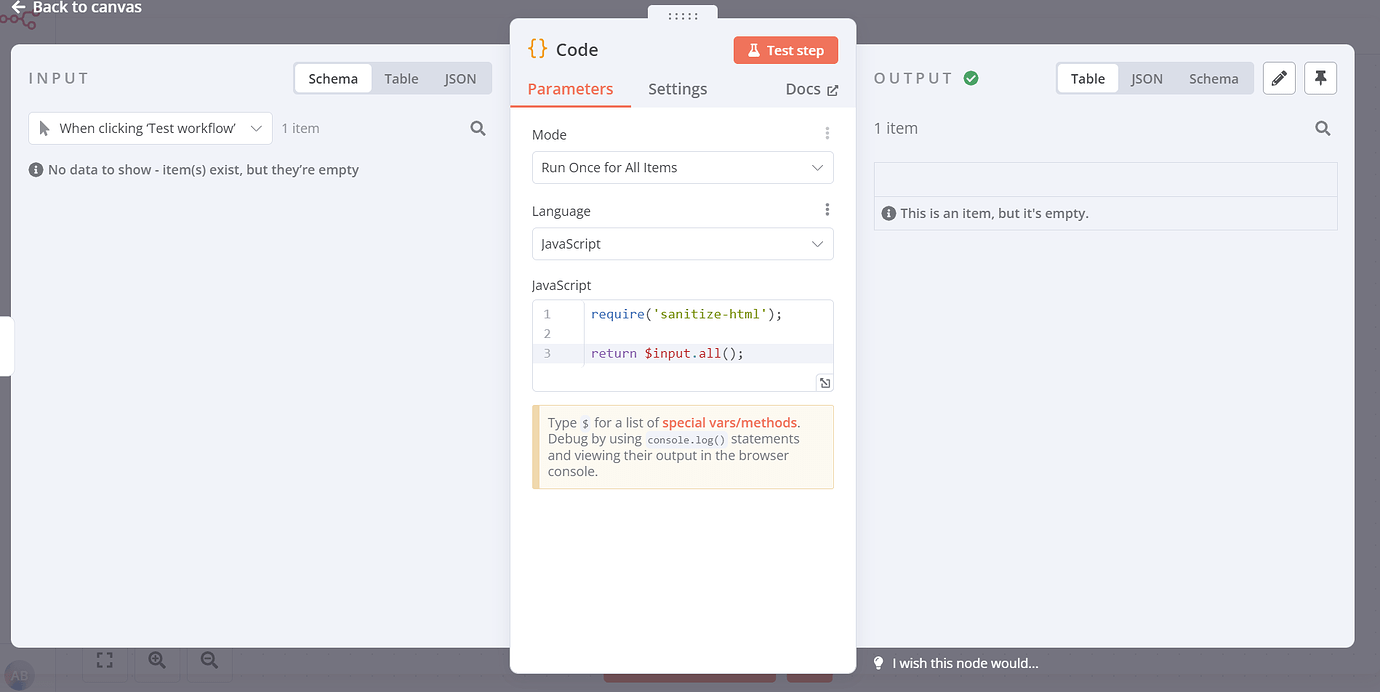The height and width of the screenshot is (692, 1380).
Task: Edit the output data with the pencil icon
Action: pyautogui.click(x=1279, y=78)
